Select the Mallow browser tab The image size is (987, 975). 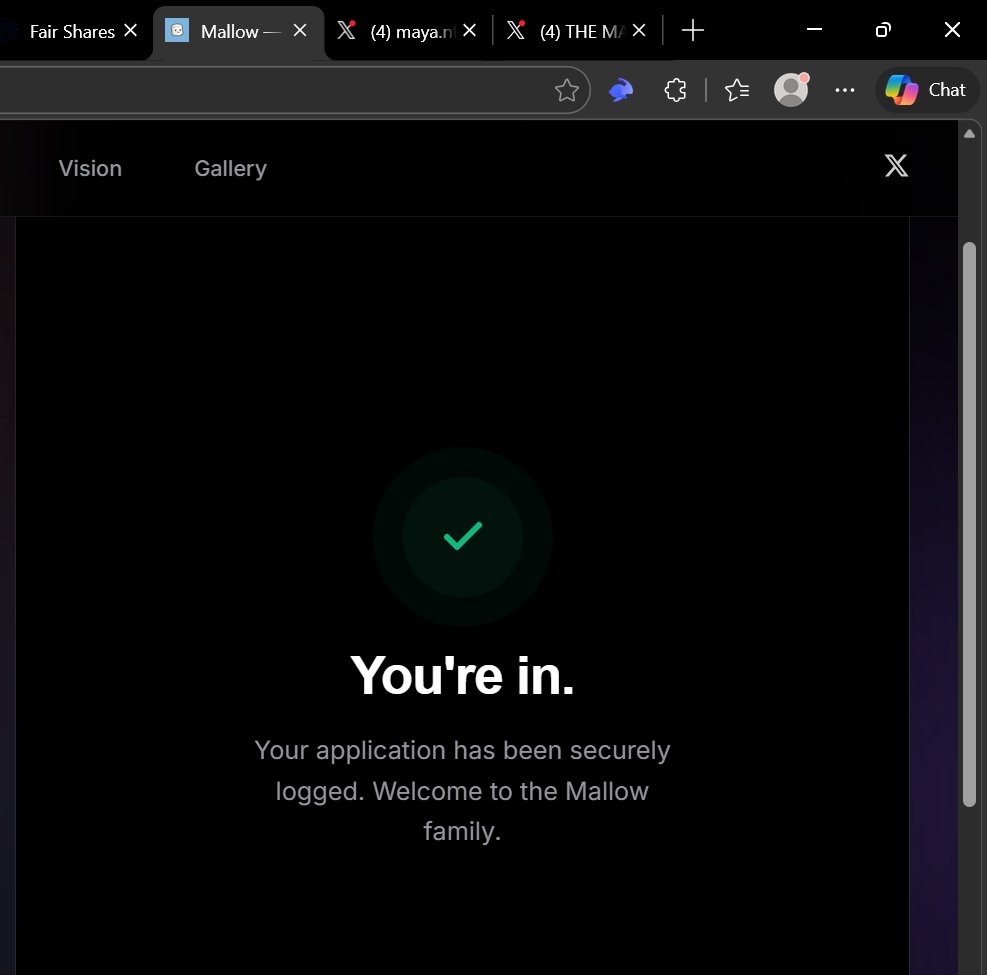click(238, 31)
